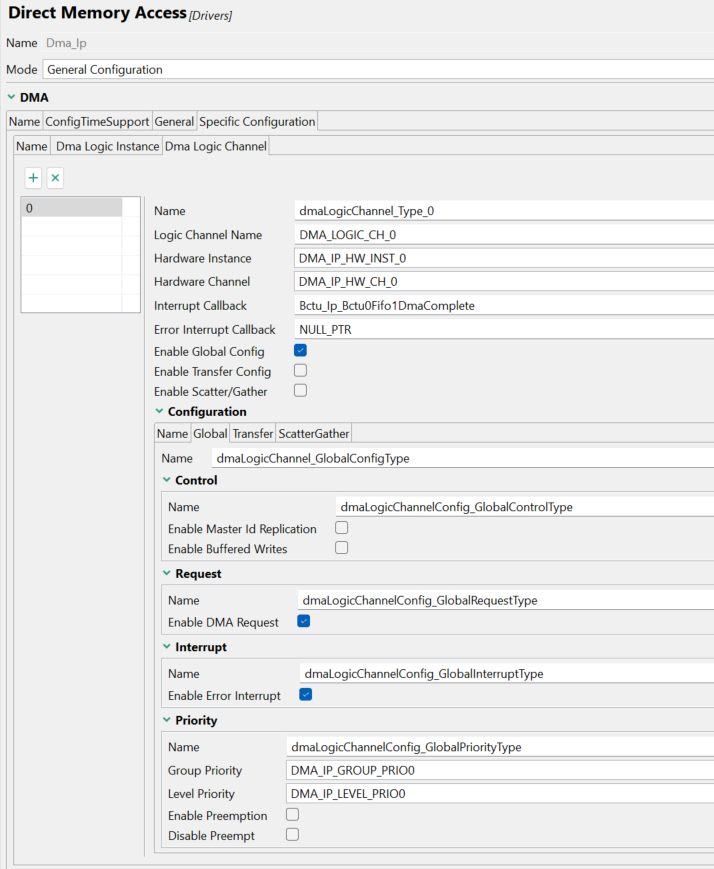The image size is (714, 869).
Task: Switch to the General tab
Action: [x=174, y=121]
